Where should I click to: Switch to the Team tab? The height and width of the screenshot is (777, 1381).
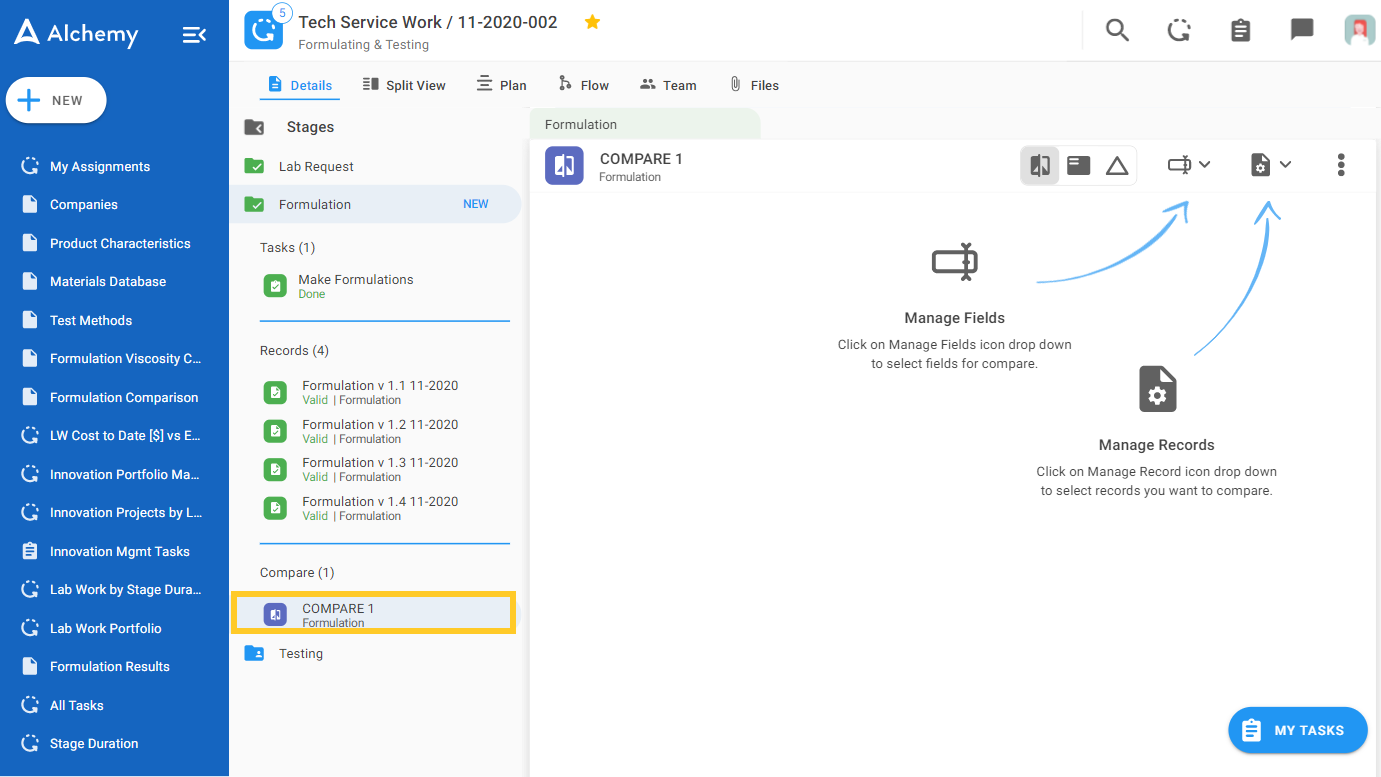click(668, 85)
